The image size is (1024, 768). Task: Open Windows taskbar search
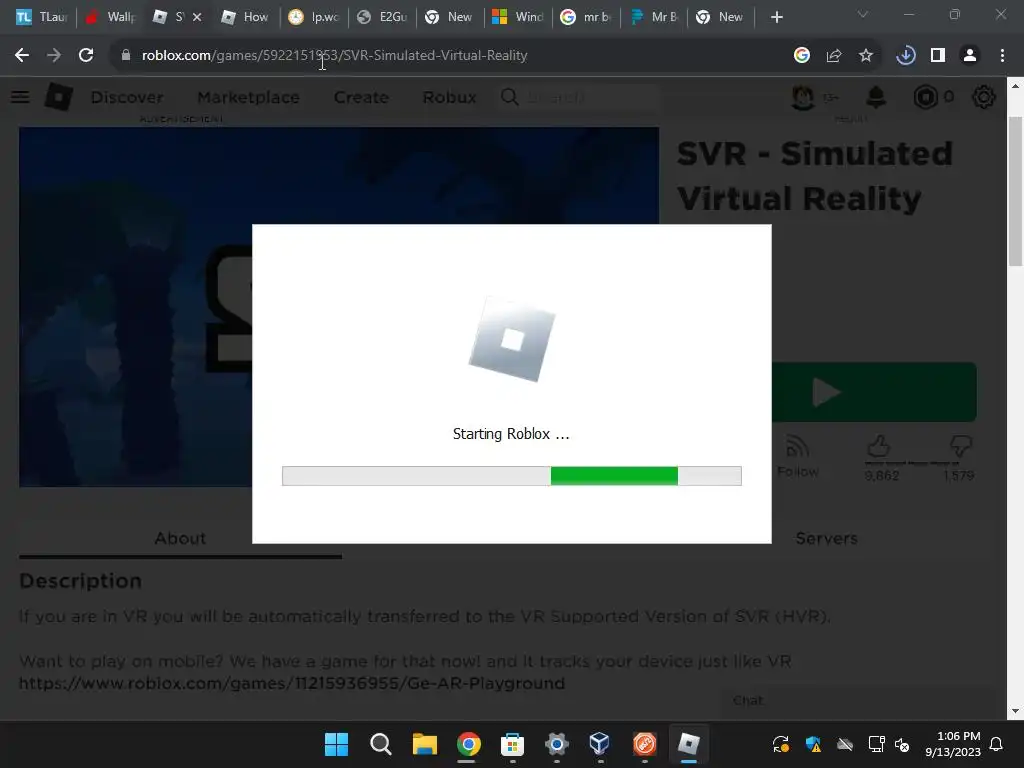tap(380, 744)
